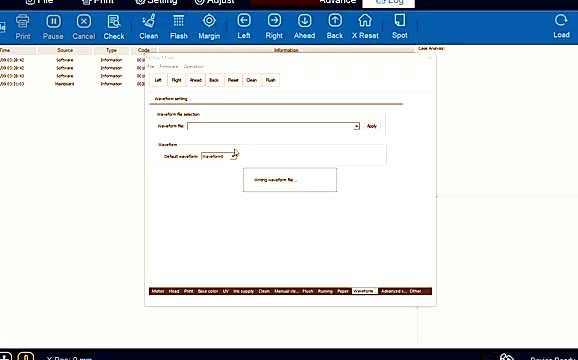Click the Clean icon in the blue toolbar
Image resolution: width=578 pixels, height=360 pixels.
pyautogui.click(x=149, y=27)
